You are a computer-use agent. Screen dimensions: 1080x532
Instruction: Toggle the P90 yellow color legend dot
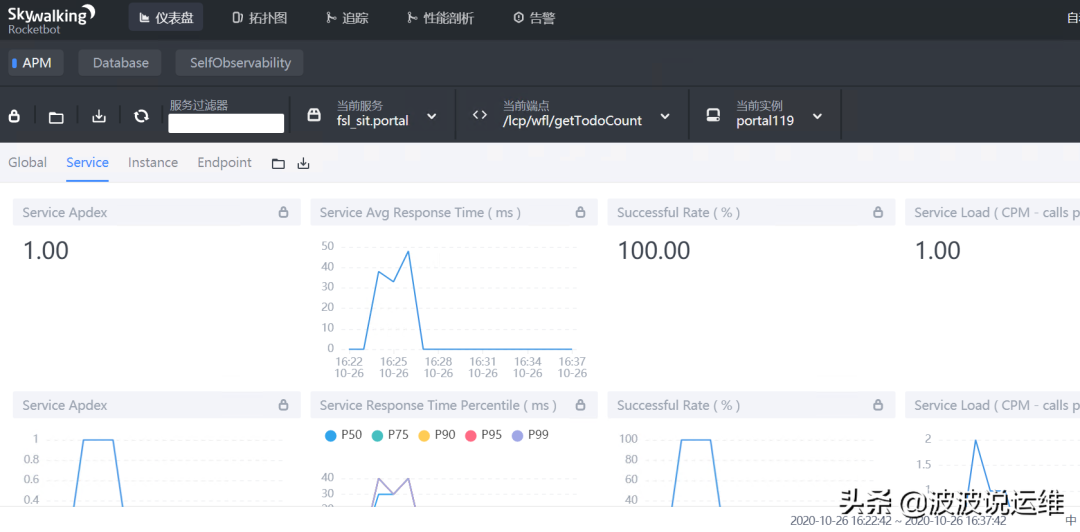[x=424, y=435]
